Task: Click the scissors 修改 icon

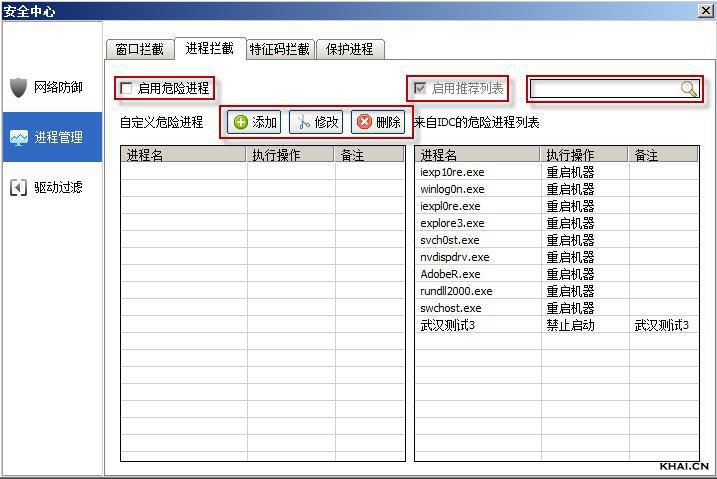Action: [301, 122]
